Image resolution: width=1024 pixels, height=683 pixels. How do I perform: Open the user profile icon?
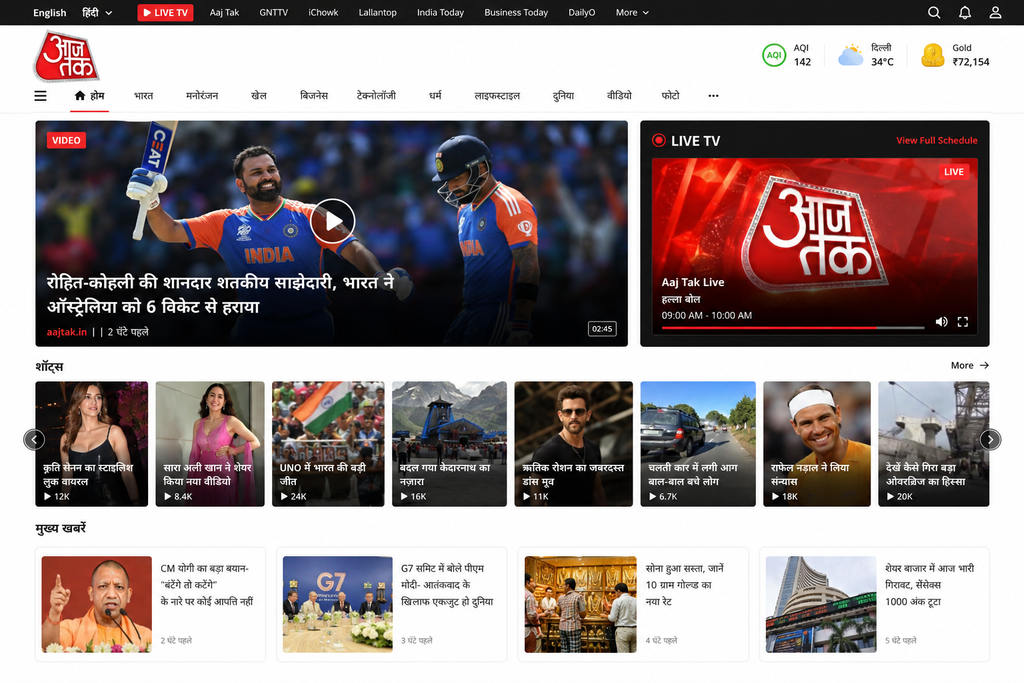(995, 12)
